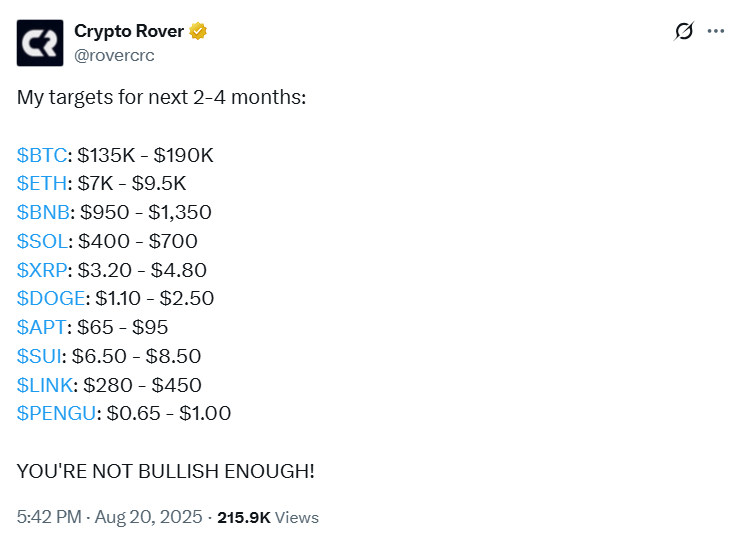Click the 215.9K Views count
Image resolution: width=740 pixels, height=542 pixels.
coord(268,517)
